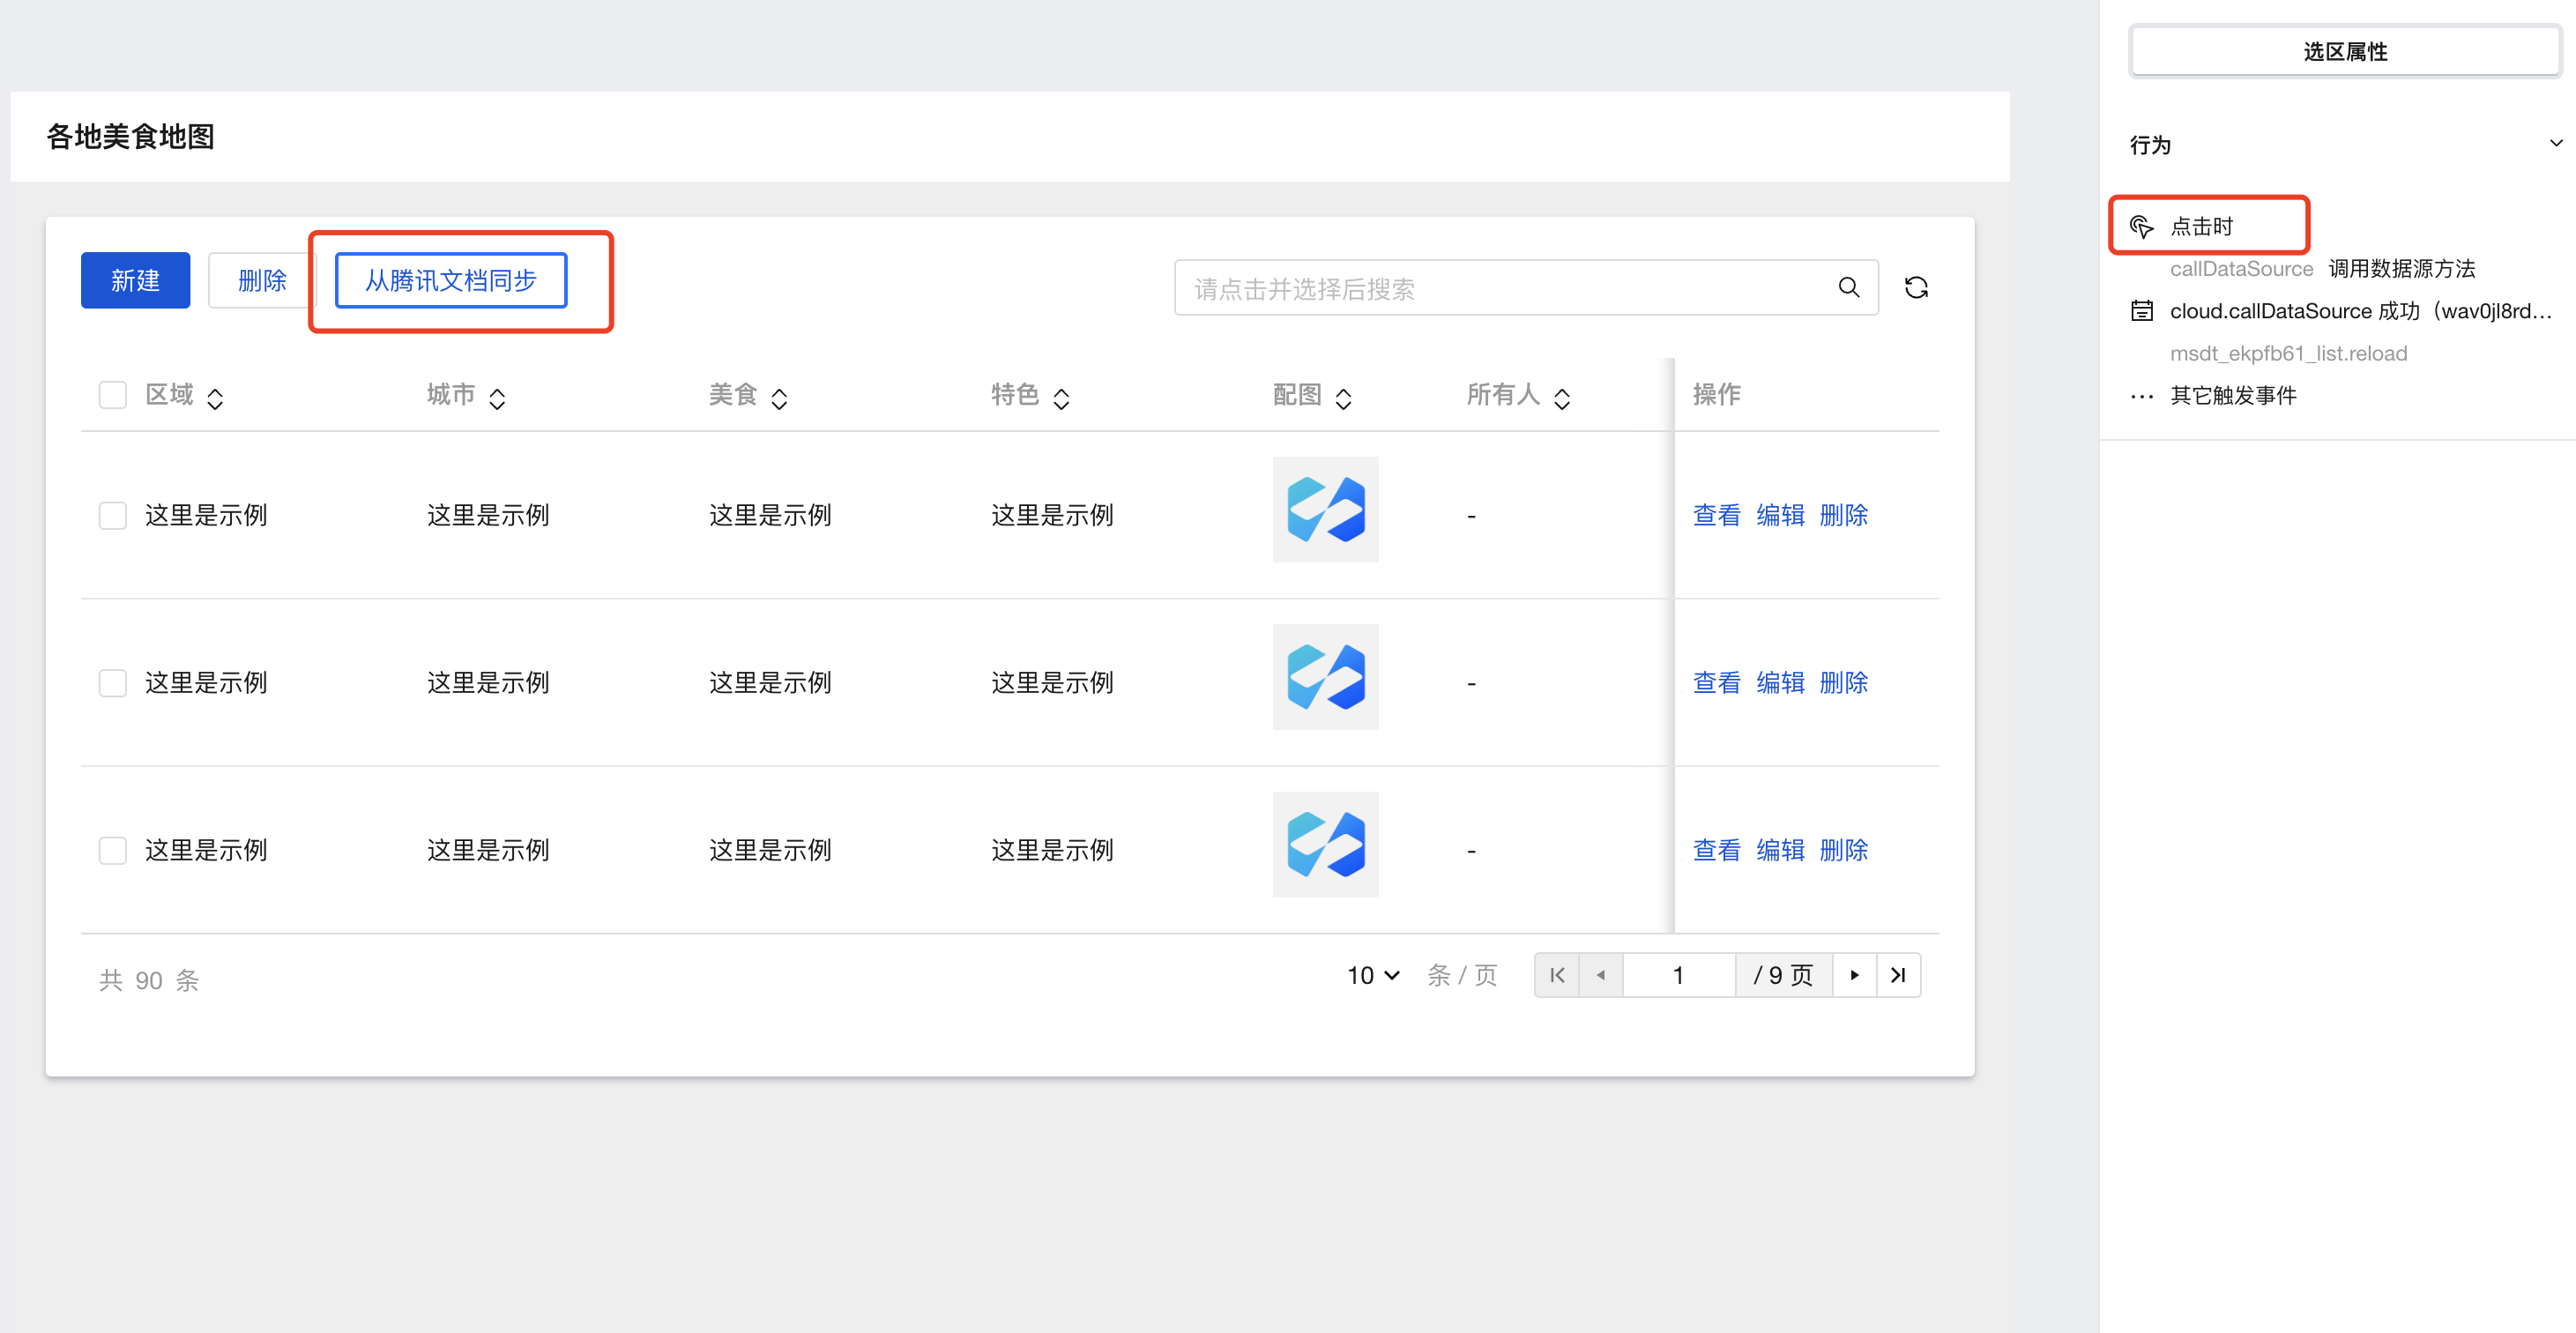Collapse the 行为 section chevron
This screenshot has height=1333, width=2576.
pos(2555,144)
